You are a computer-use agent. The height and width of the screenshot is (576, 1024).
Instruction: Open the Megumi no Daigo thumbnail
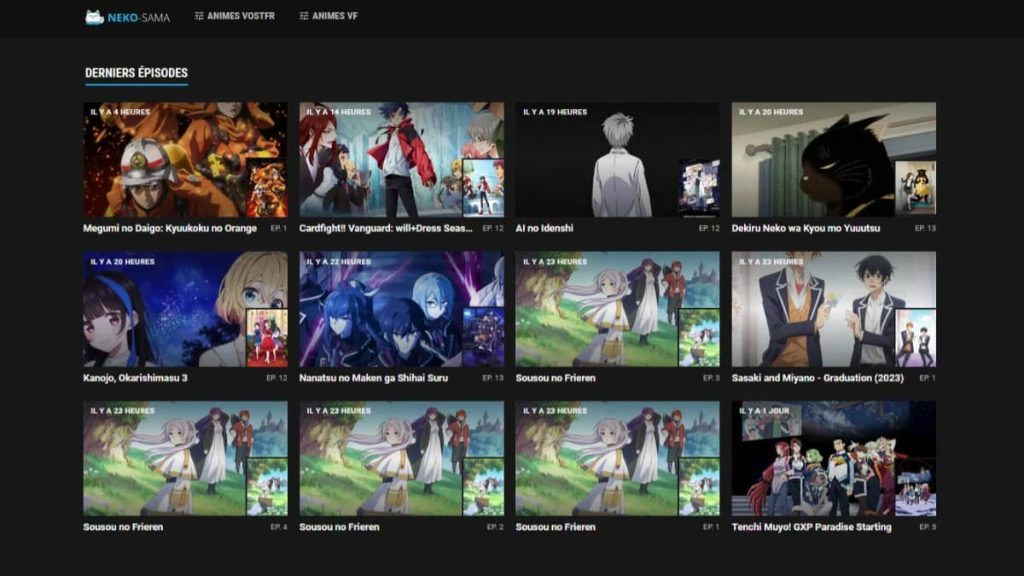[185, 159]
